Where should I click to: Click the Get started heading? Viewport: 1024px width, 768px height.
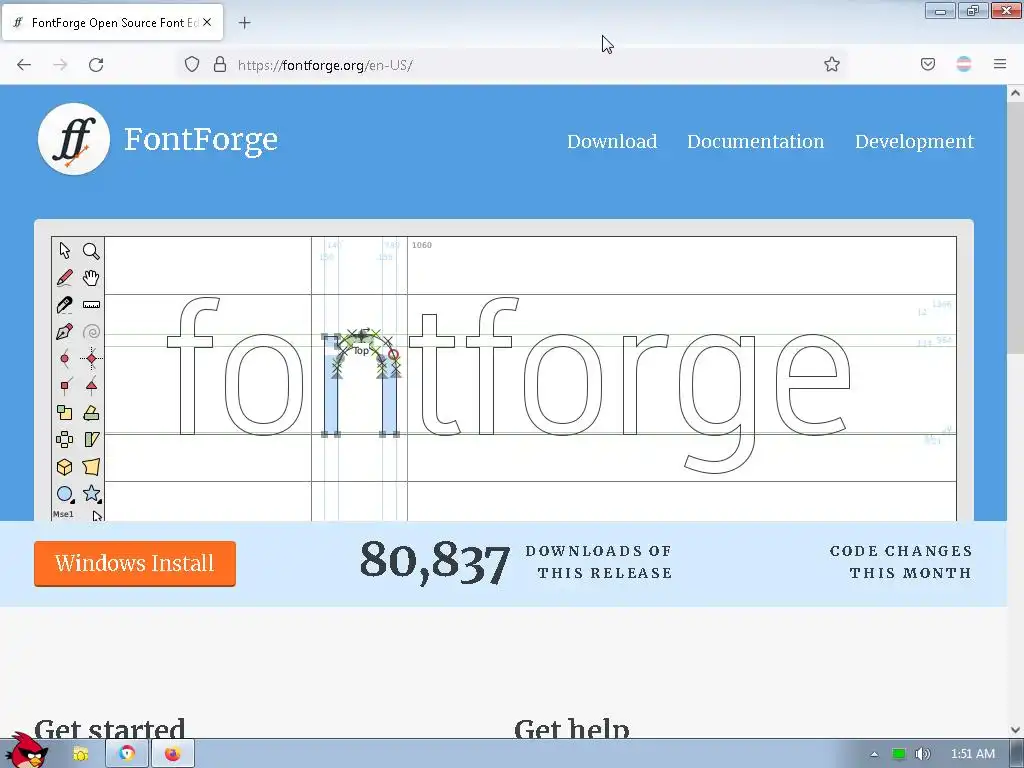[x=110, y=728]
